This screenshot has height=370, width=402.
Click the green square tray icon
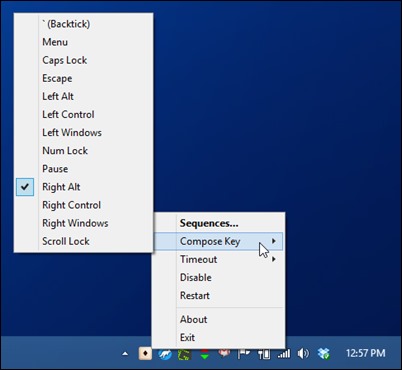(x=184, y=354)
